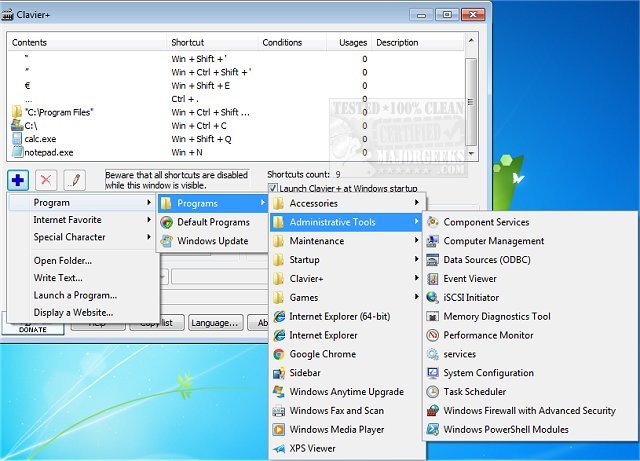Viewport: 640px width, 461px height.
Task: Choose iSCSI Initiator
Action: click(530, 297)
